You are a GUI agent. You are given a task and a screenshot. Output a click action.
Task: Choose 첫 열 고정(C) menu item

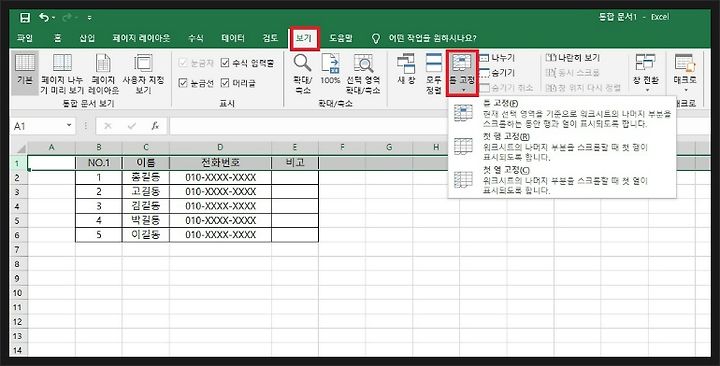click(x=562, y=180)
